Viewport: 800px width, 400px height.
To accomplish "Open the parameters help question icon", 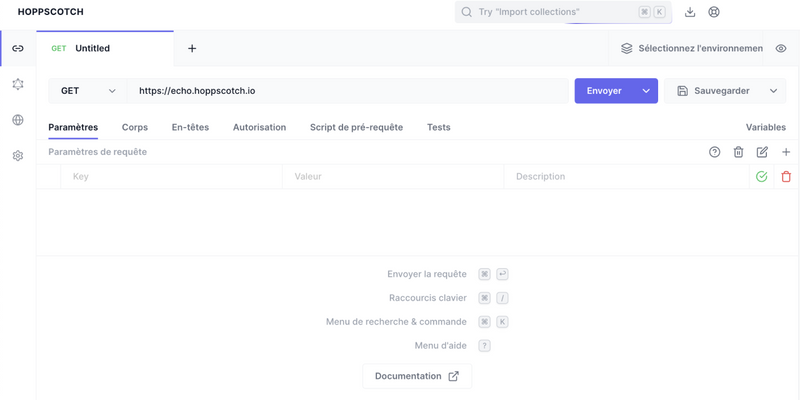I will (x=715, y=152).
